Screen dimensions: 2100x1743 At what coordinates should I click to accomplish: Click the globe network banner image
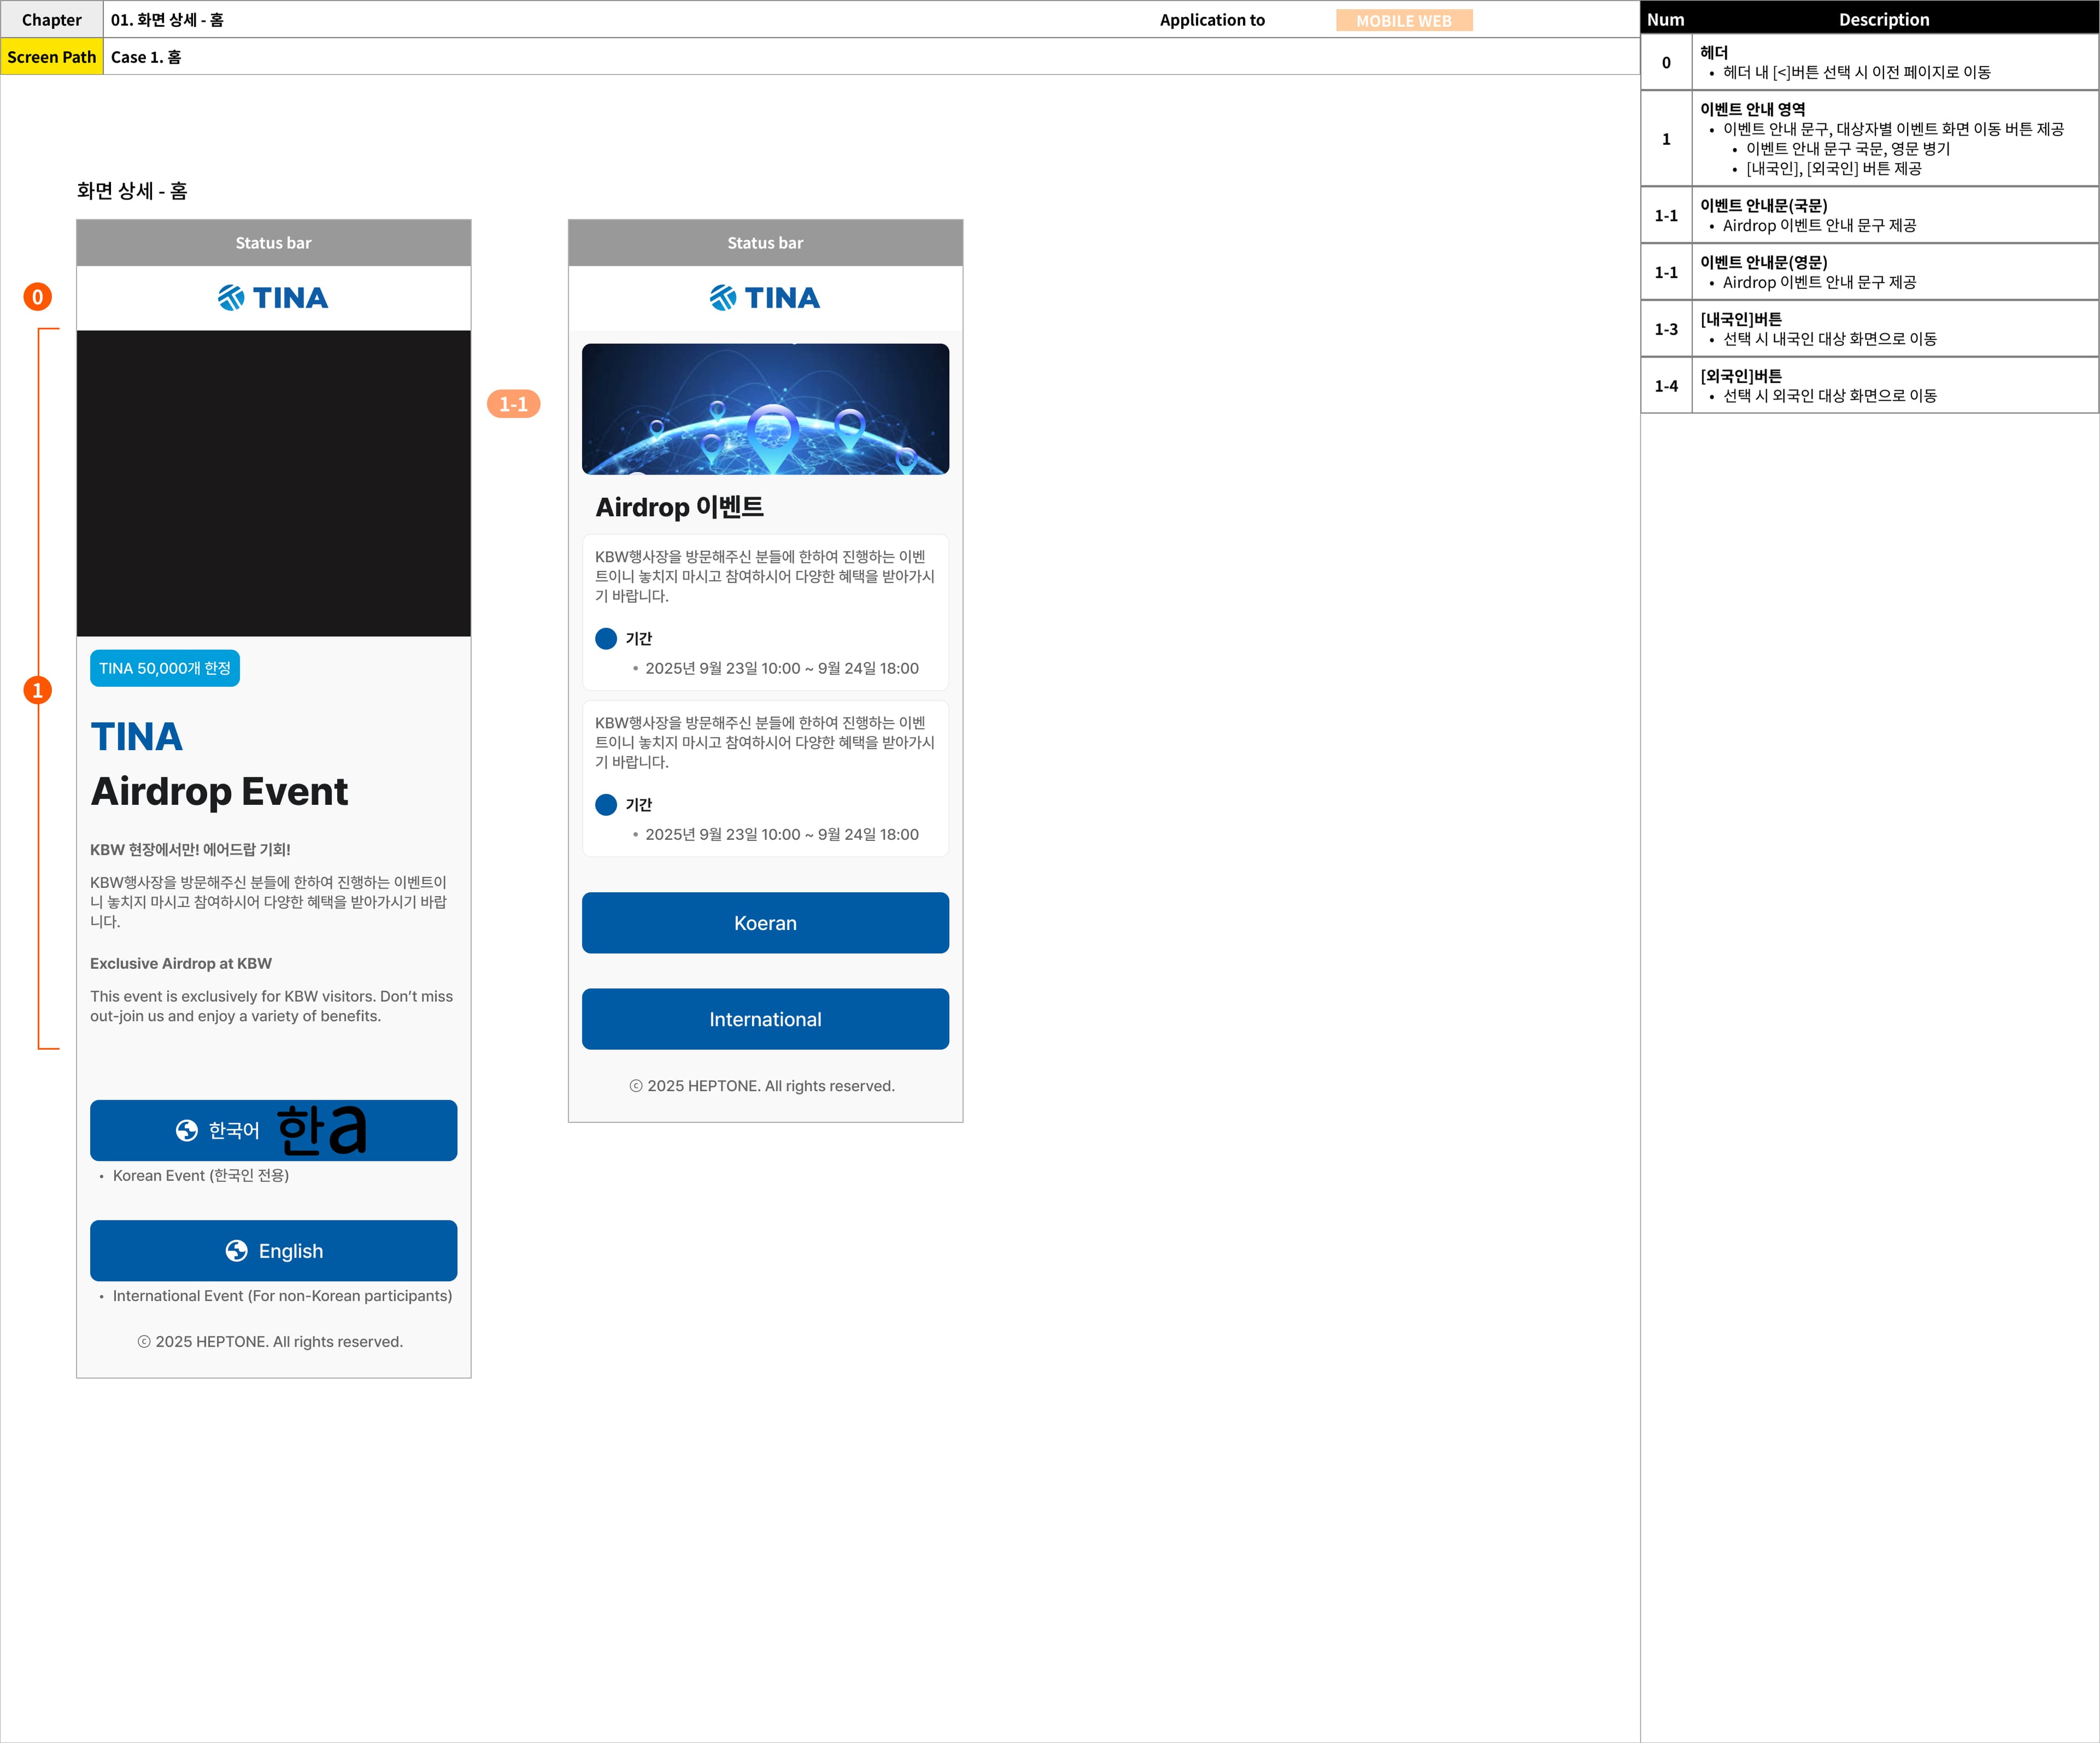766,409
